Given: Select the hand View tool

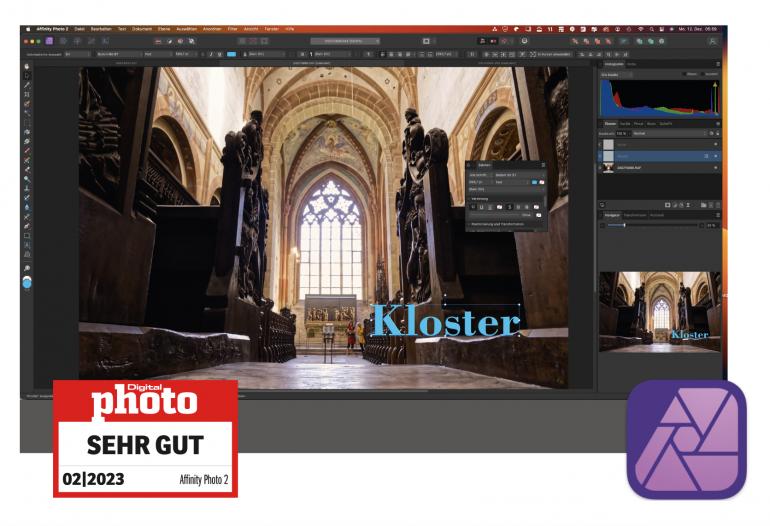Looking at the screenshot, I should 26,64.
